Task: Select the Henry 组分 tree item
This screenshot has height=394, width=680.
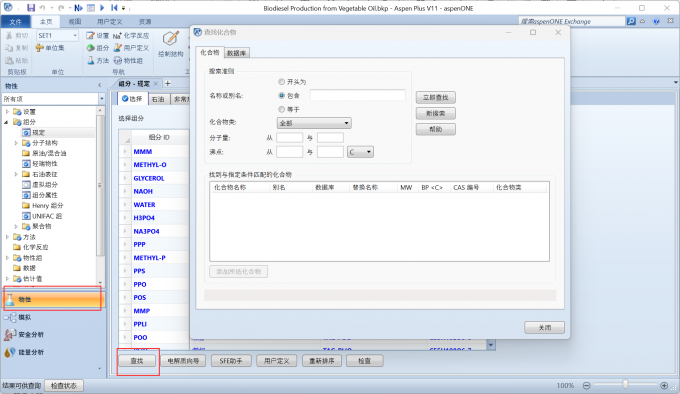Action: click(47, 205)
